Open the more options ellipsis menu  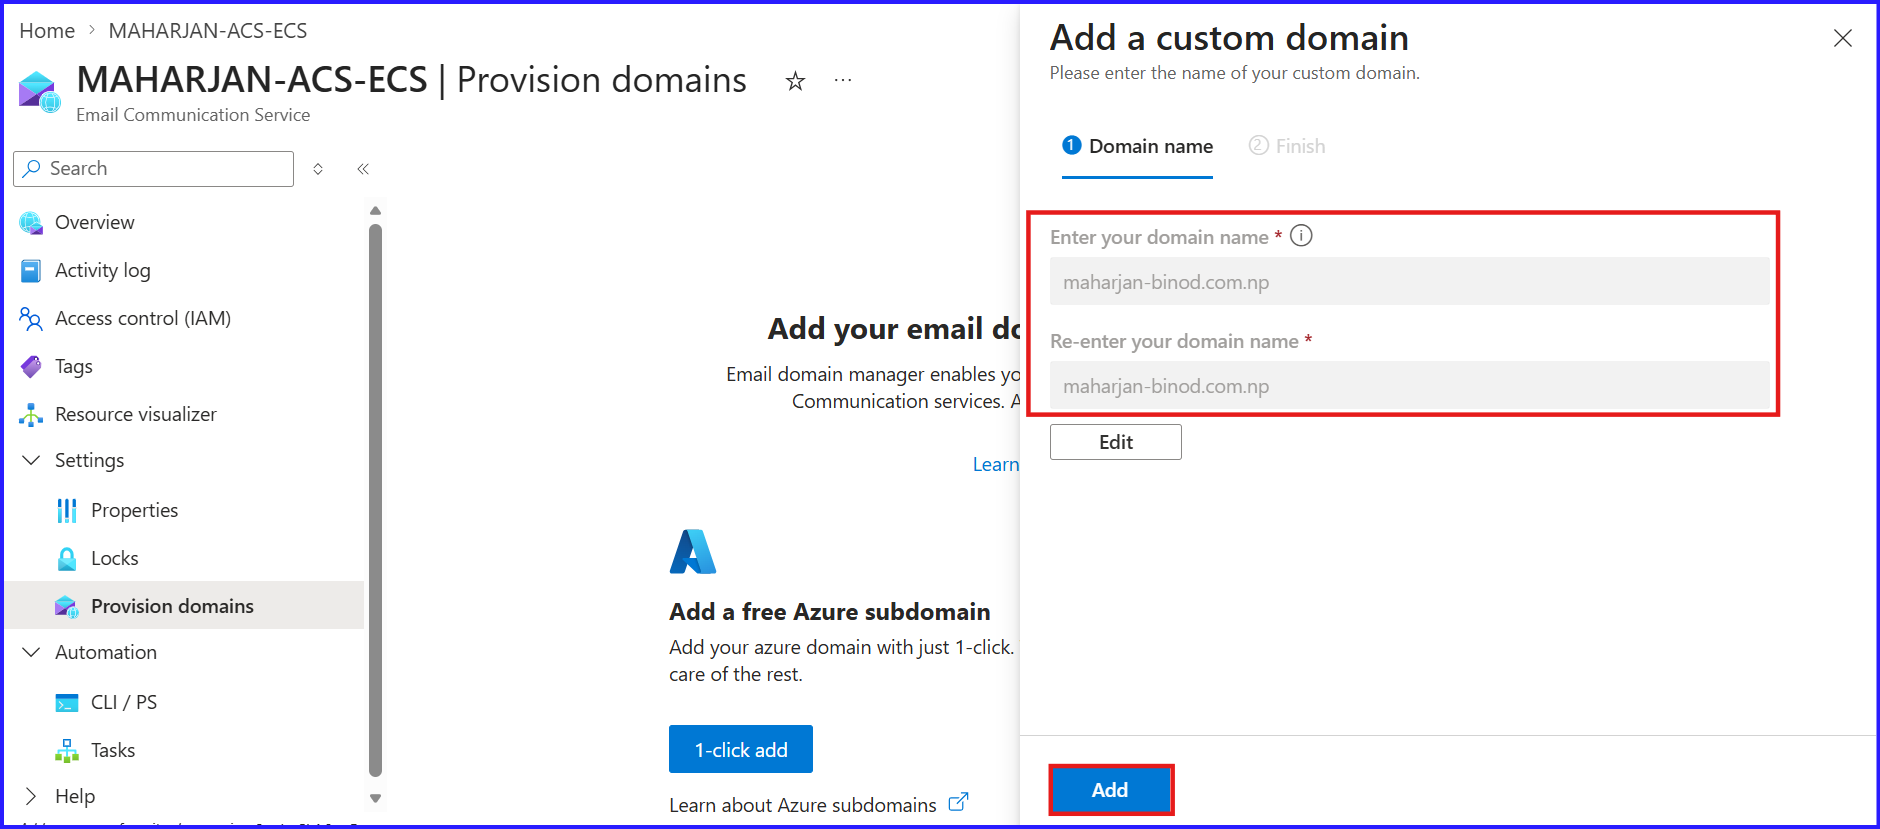(x=843, y=80)
